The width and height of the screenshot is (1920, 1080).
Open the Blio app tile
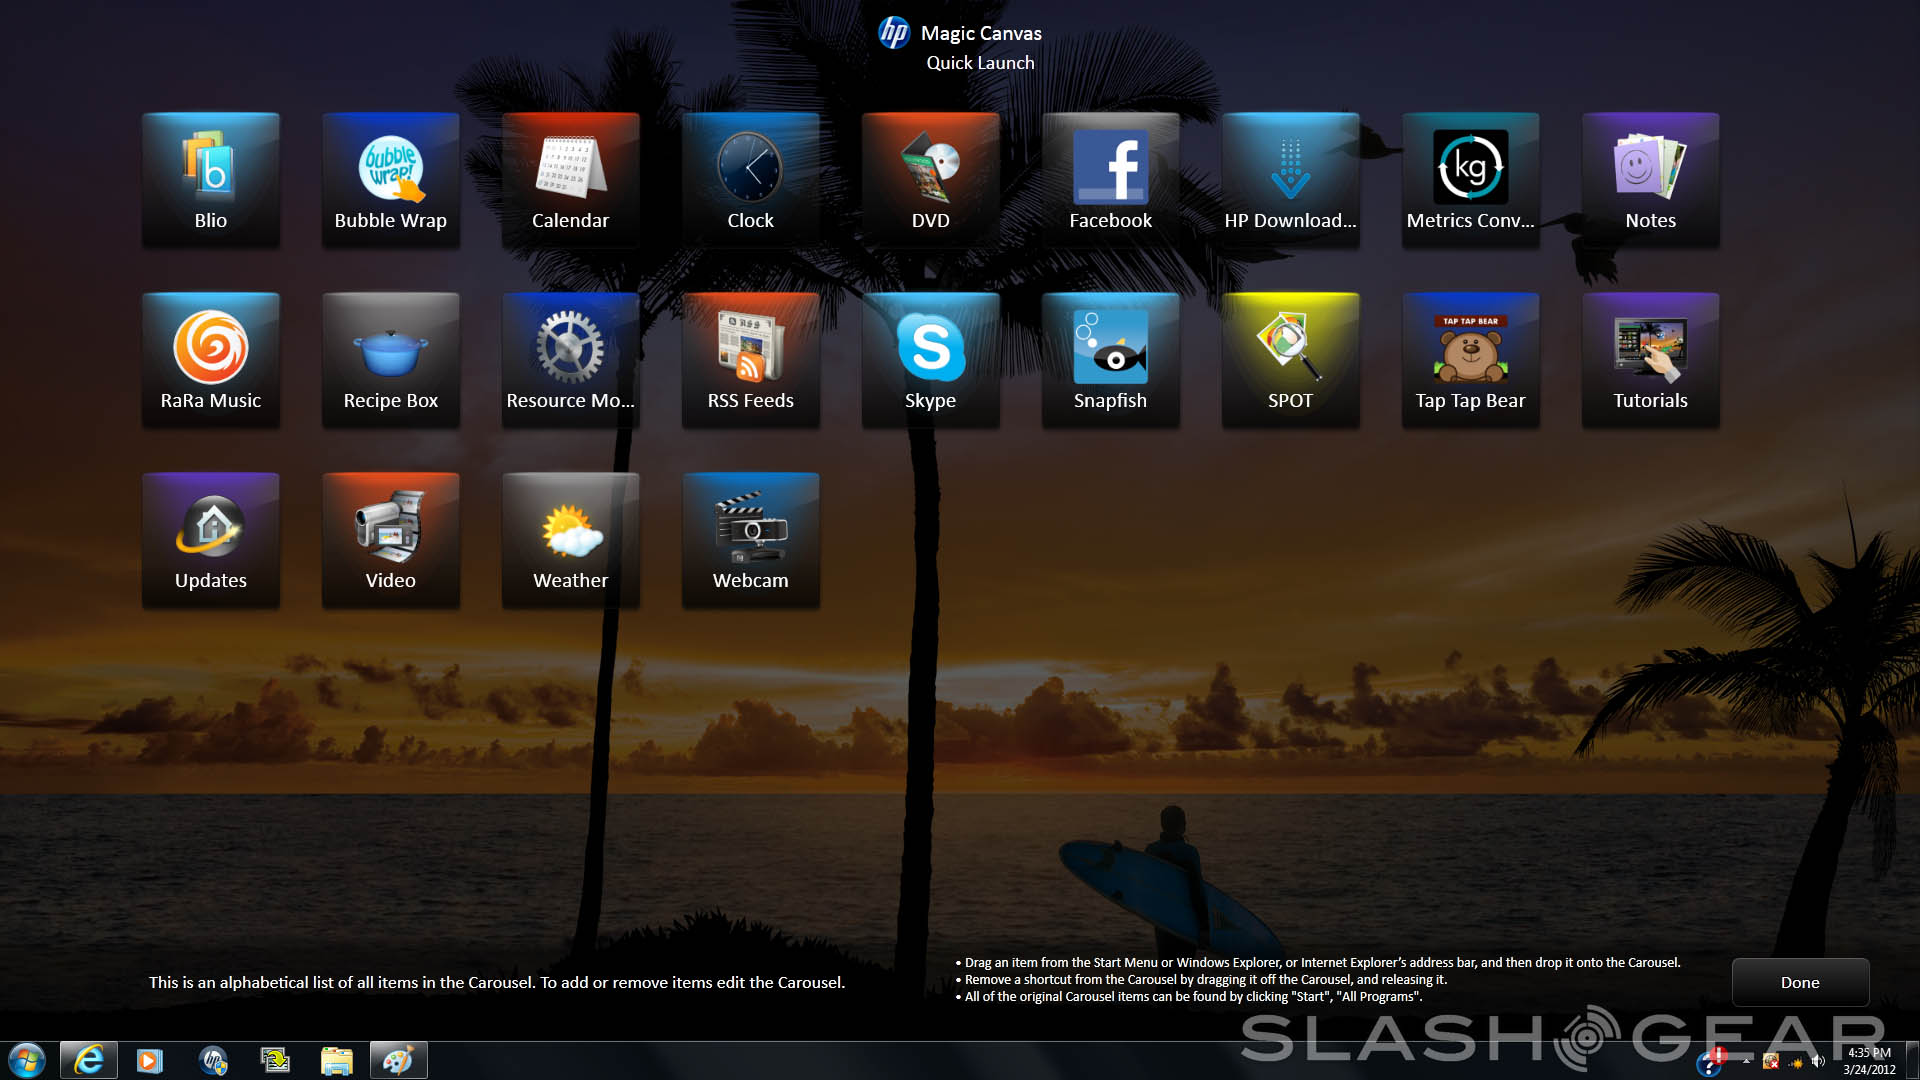point(210,180)
